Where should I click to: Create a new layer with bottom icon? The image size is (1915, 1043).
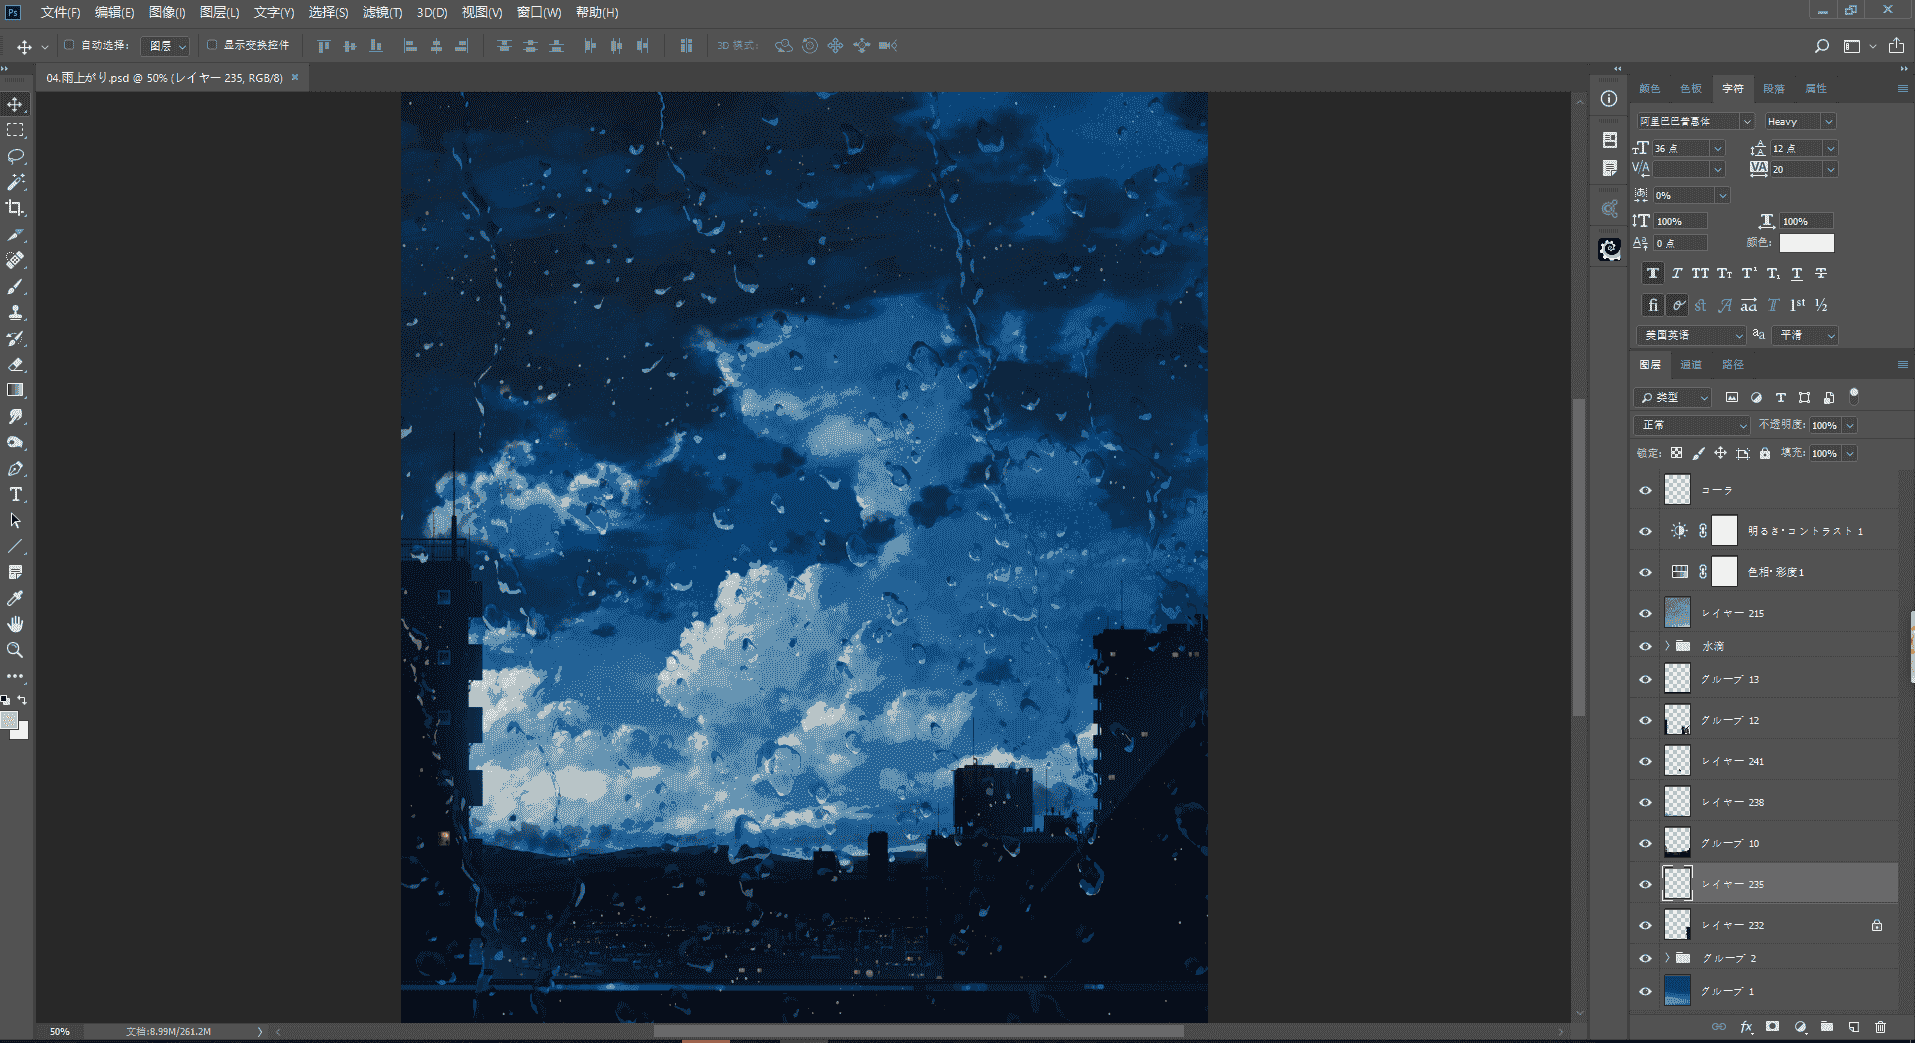[x=1853, y=1027]
